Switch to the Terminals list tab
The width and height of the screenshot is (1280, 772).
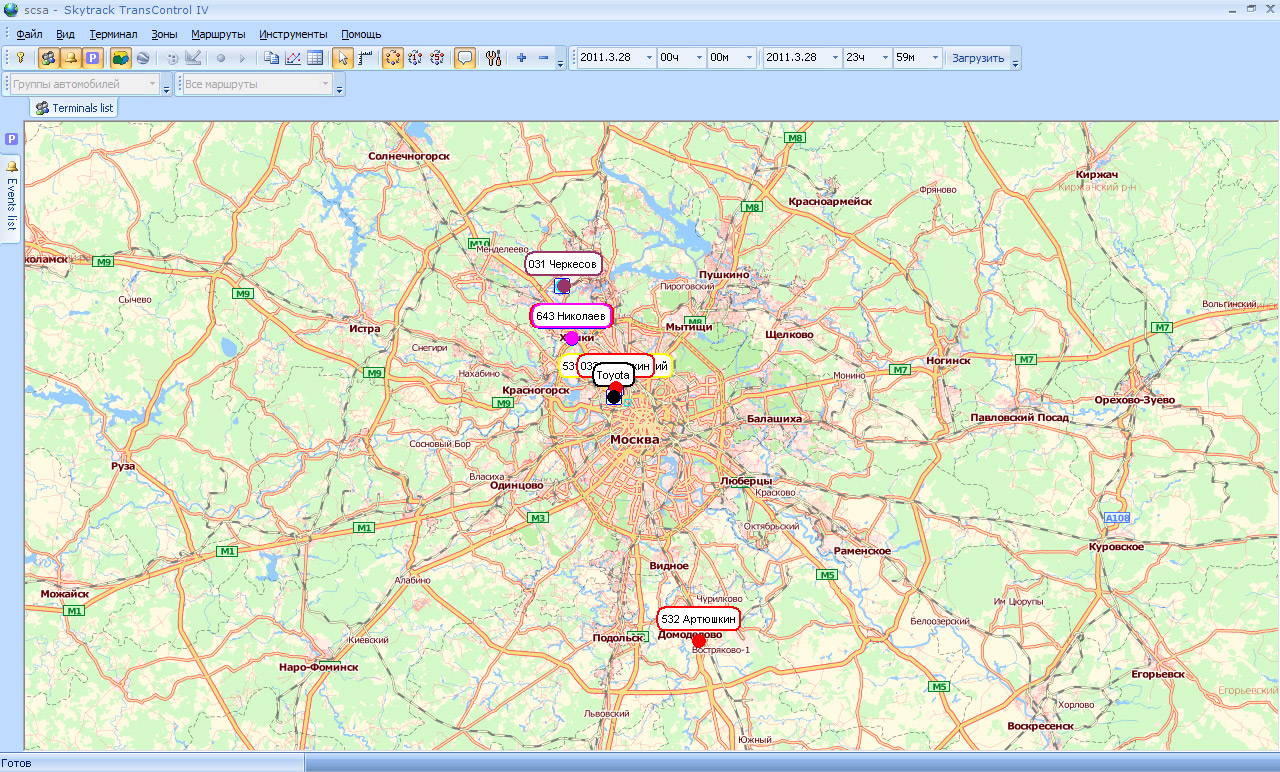(x=75, y=108)
